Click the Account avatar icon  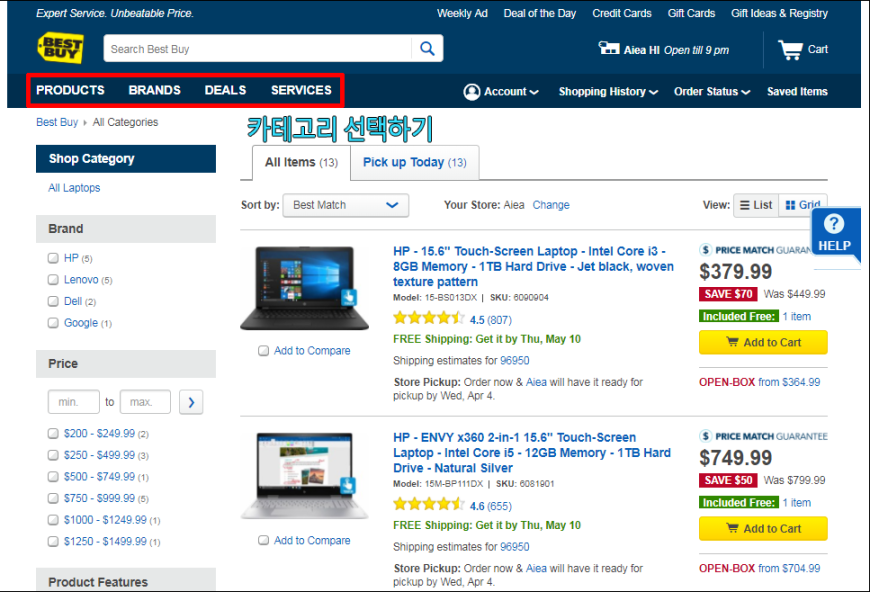click(472, 92)
